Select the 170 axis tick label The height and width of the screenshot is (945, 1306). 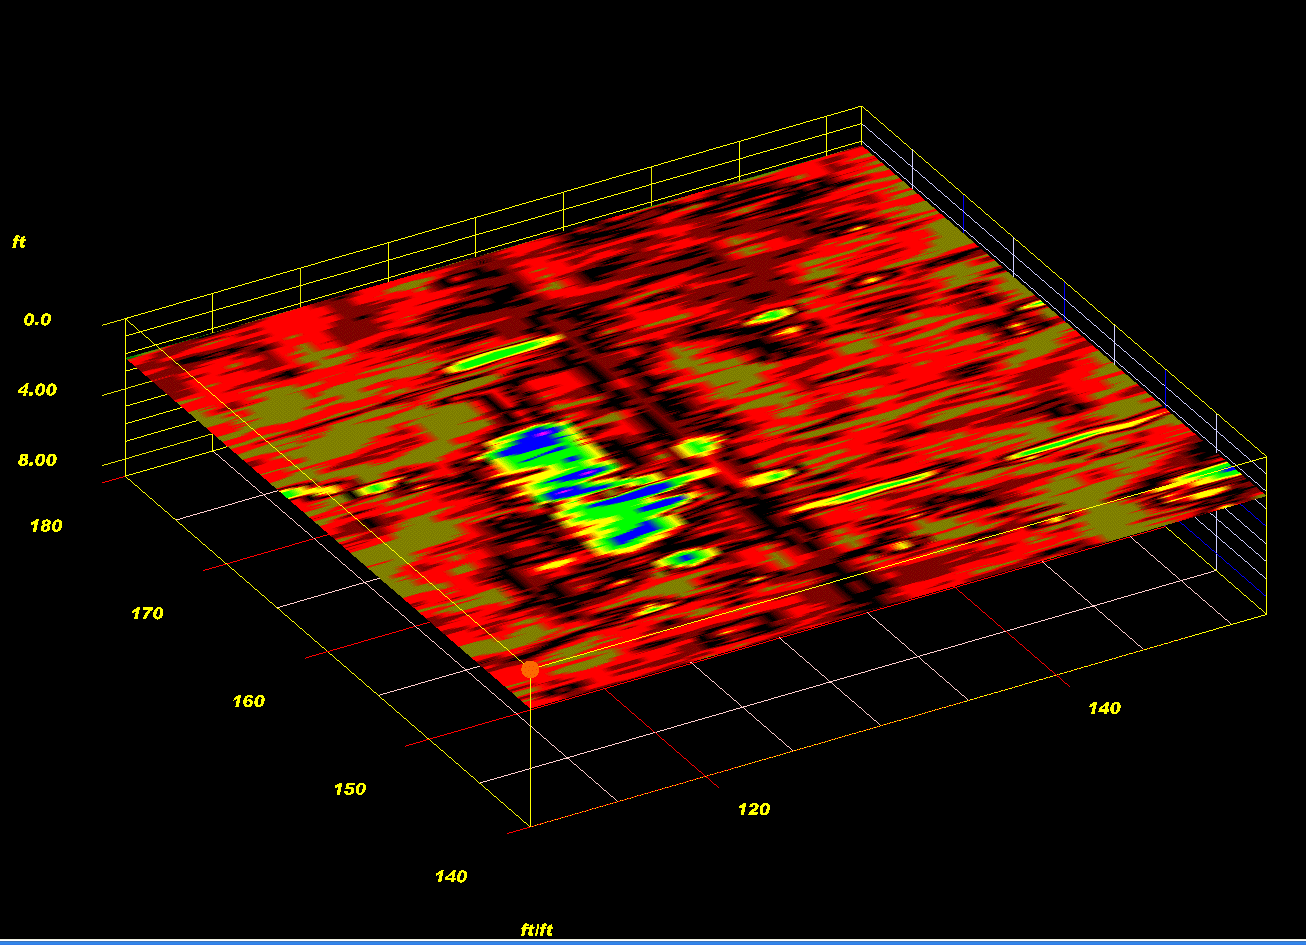pyautogui.click(x=147, y=613)
